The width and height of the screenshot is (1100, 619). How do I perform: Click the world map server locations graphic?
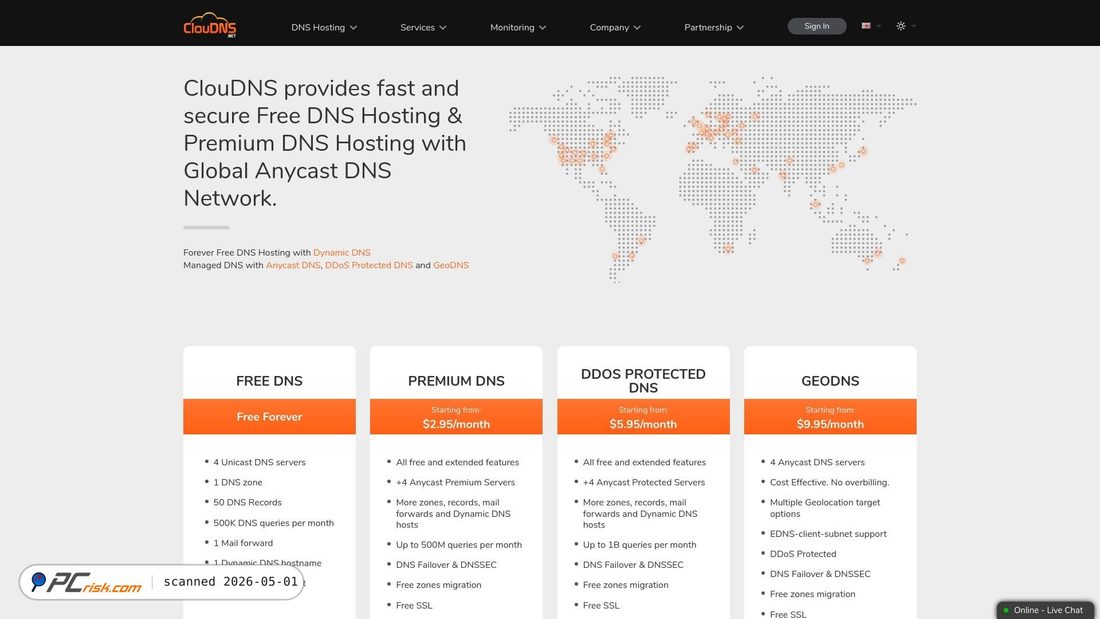pos(712,179)
